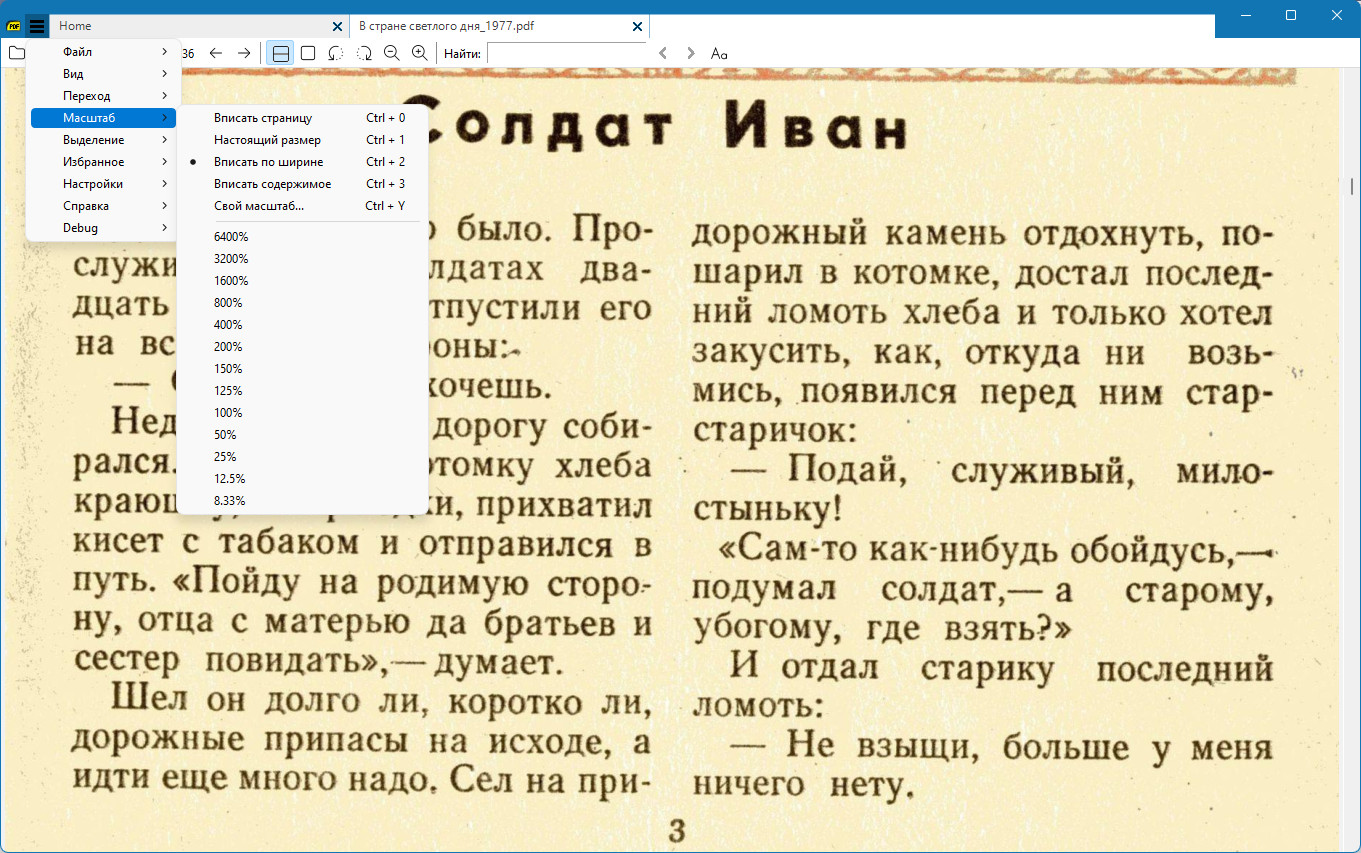Open "Свой масштаб..." custom zoom dialog
Viewport: 1361px width, 853px height.
258,206
